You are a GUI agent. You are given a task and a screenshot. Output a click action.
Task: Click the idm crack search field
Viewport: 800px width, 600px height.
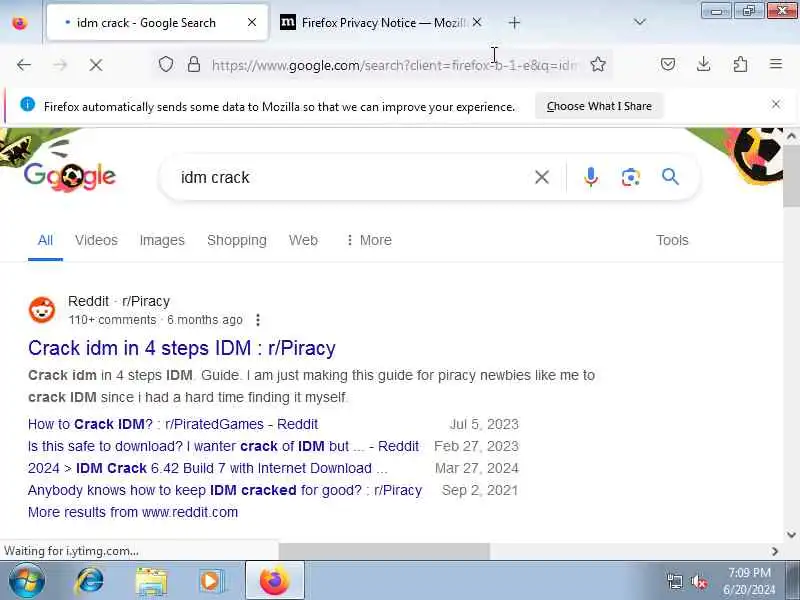(x=352, y=178)
